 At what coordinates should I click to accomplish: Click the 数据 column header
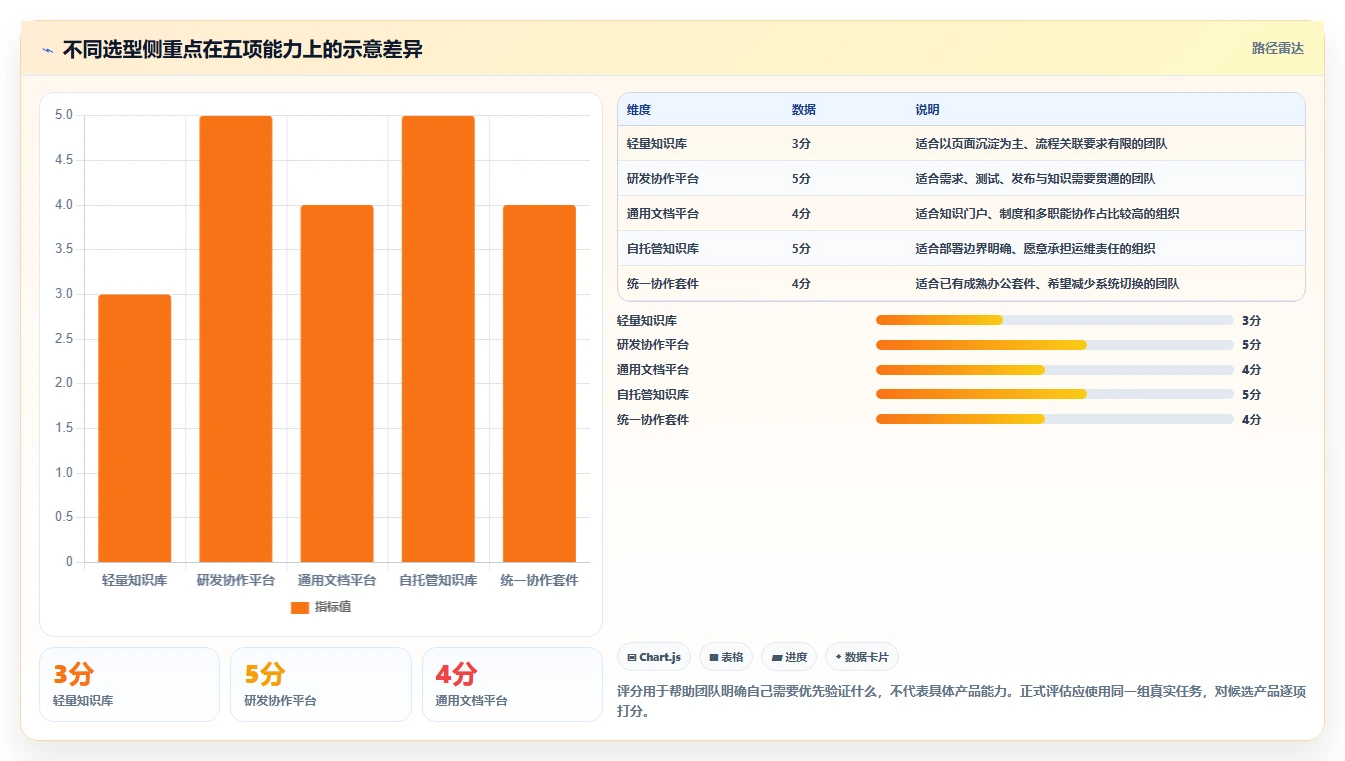click(x=804, y=110)
